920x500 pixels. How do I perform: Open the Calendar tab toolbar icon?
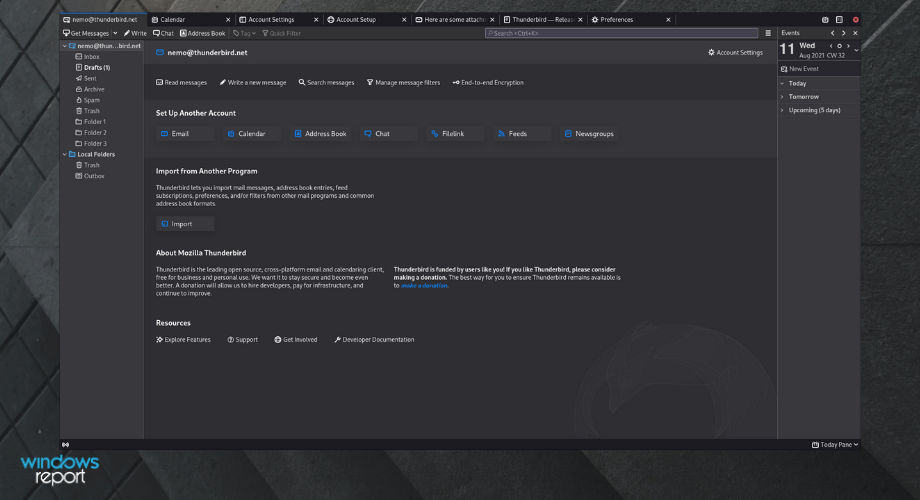pyautogui.click(x=826, y=19)
